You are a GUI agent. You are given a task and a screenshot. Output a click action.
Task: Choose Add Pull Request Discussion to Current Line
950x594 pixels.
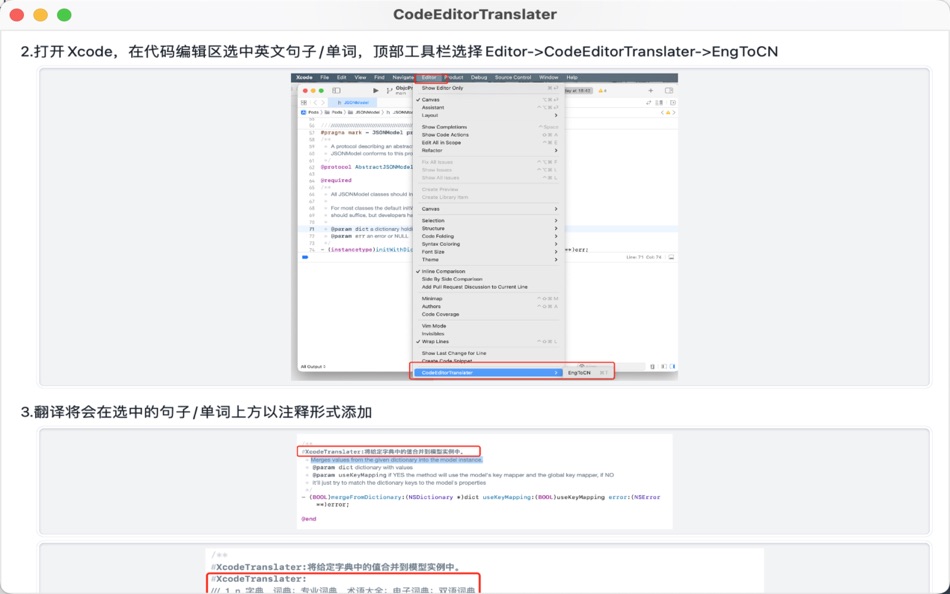click(x=488, y=287)
